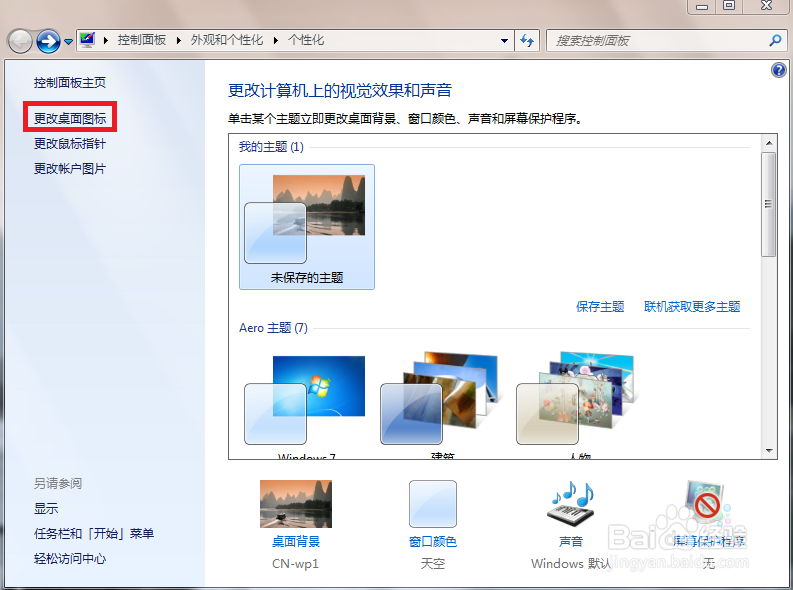793x590 pixels.
Task: Go forward with the blue arrow button
Action: coord(49,41)
